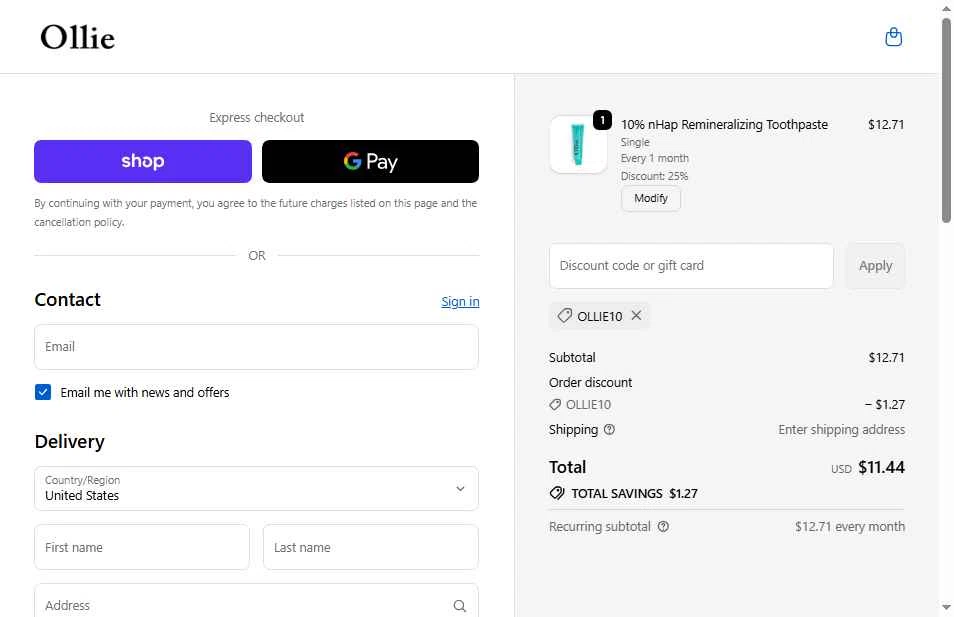Click 'Enter shipping address' text

(841, 430)
